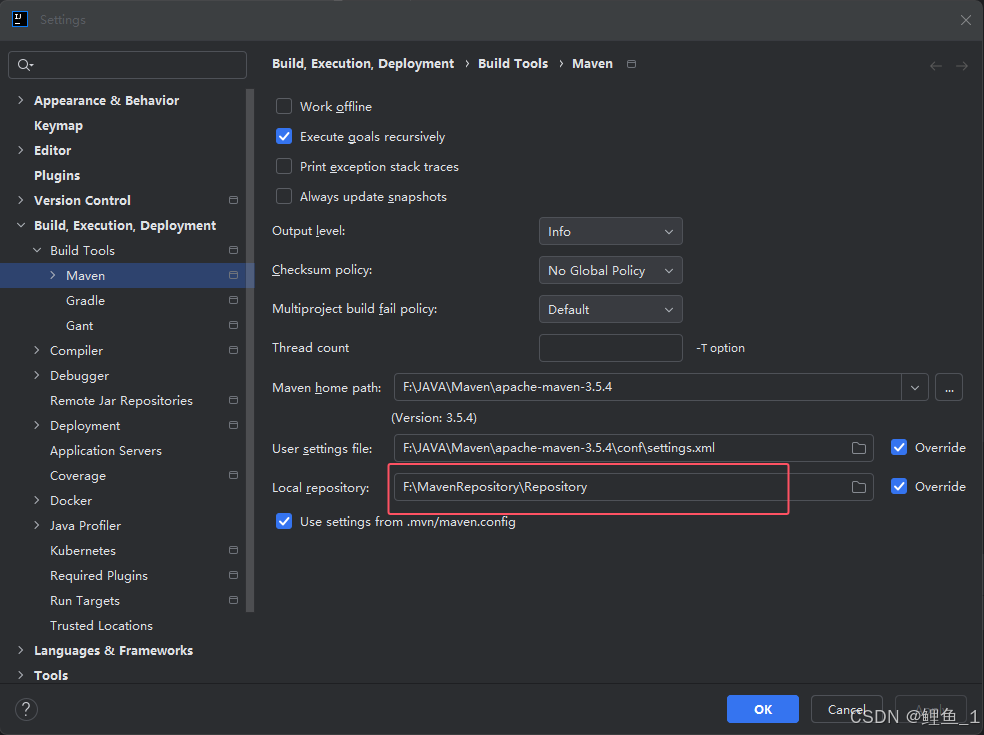The height and width of the screenshot is (735, 984).
Task: Click project icon beside Required Plugins
Action: 233,576
